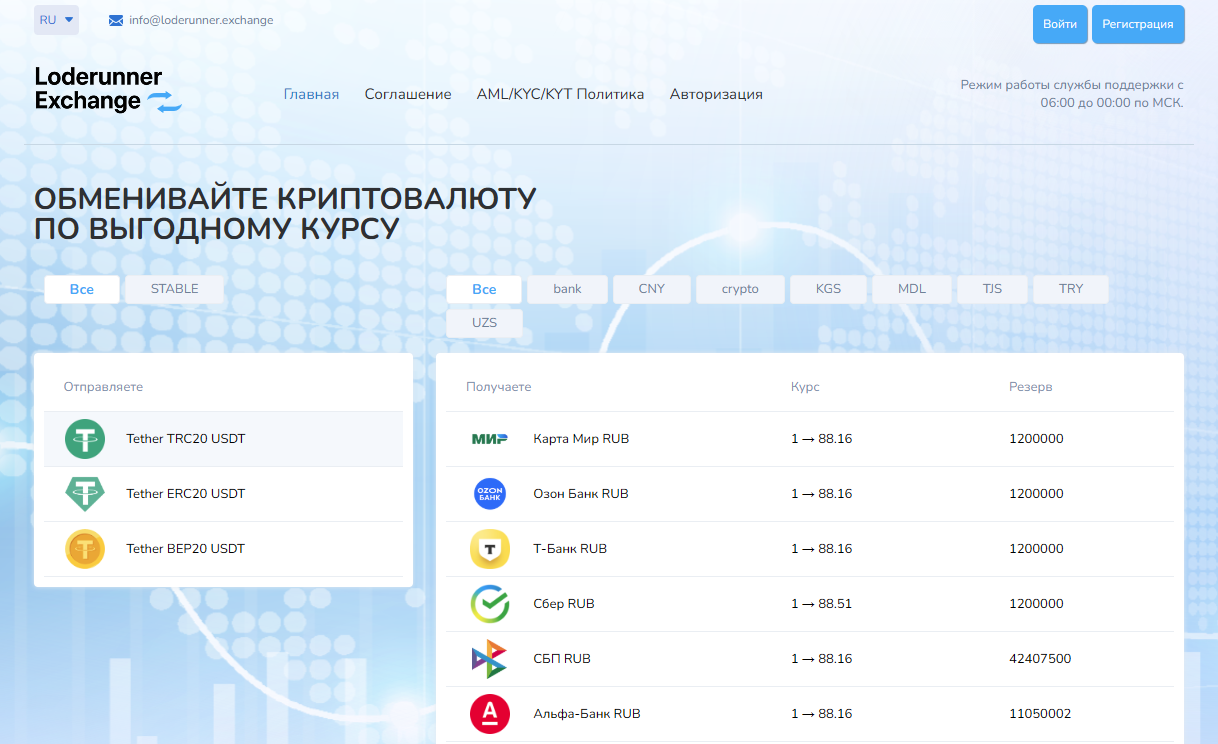Click the Отправляете panel header

coord(104,387)
